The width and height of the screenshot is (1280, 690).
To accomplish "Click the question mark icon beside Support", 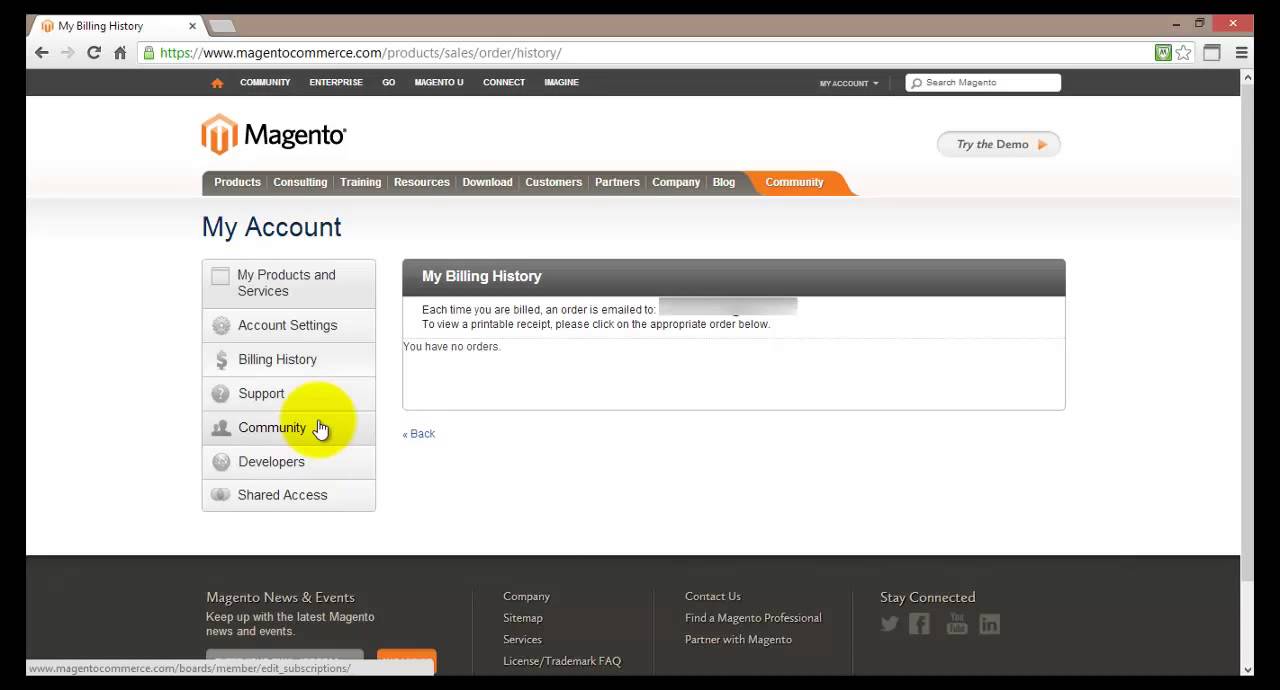I will click(x=221, y=393).
